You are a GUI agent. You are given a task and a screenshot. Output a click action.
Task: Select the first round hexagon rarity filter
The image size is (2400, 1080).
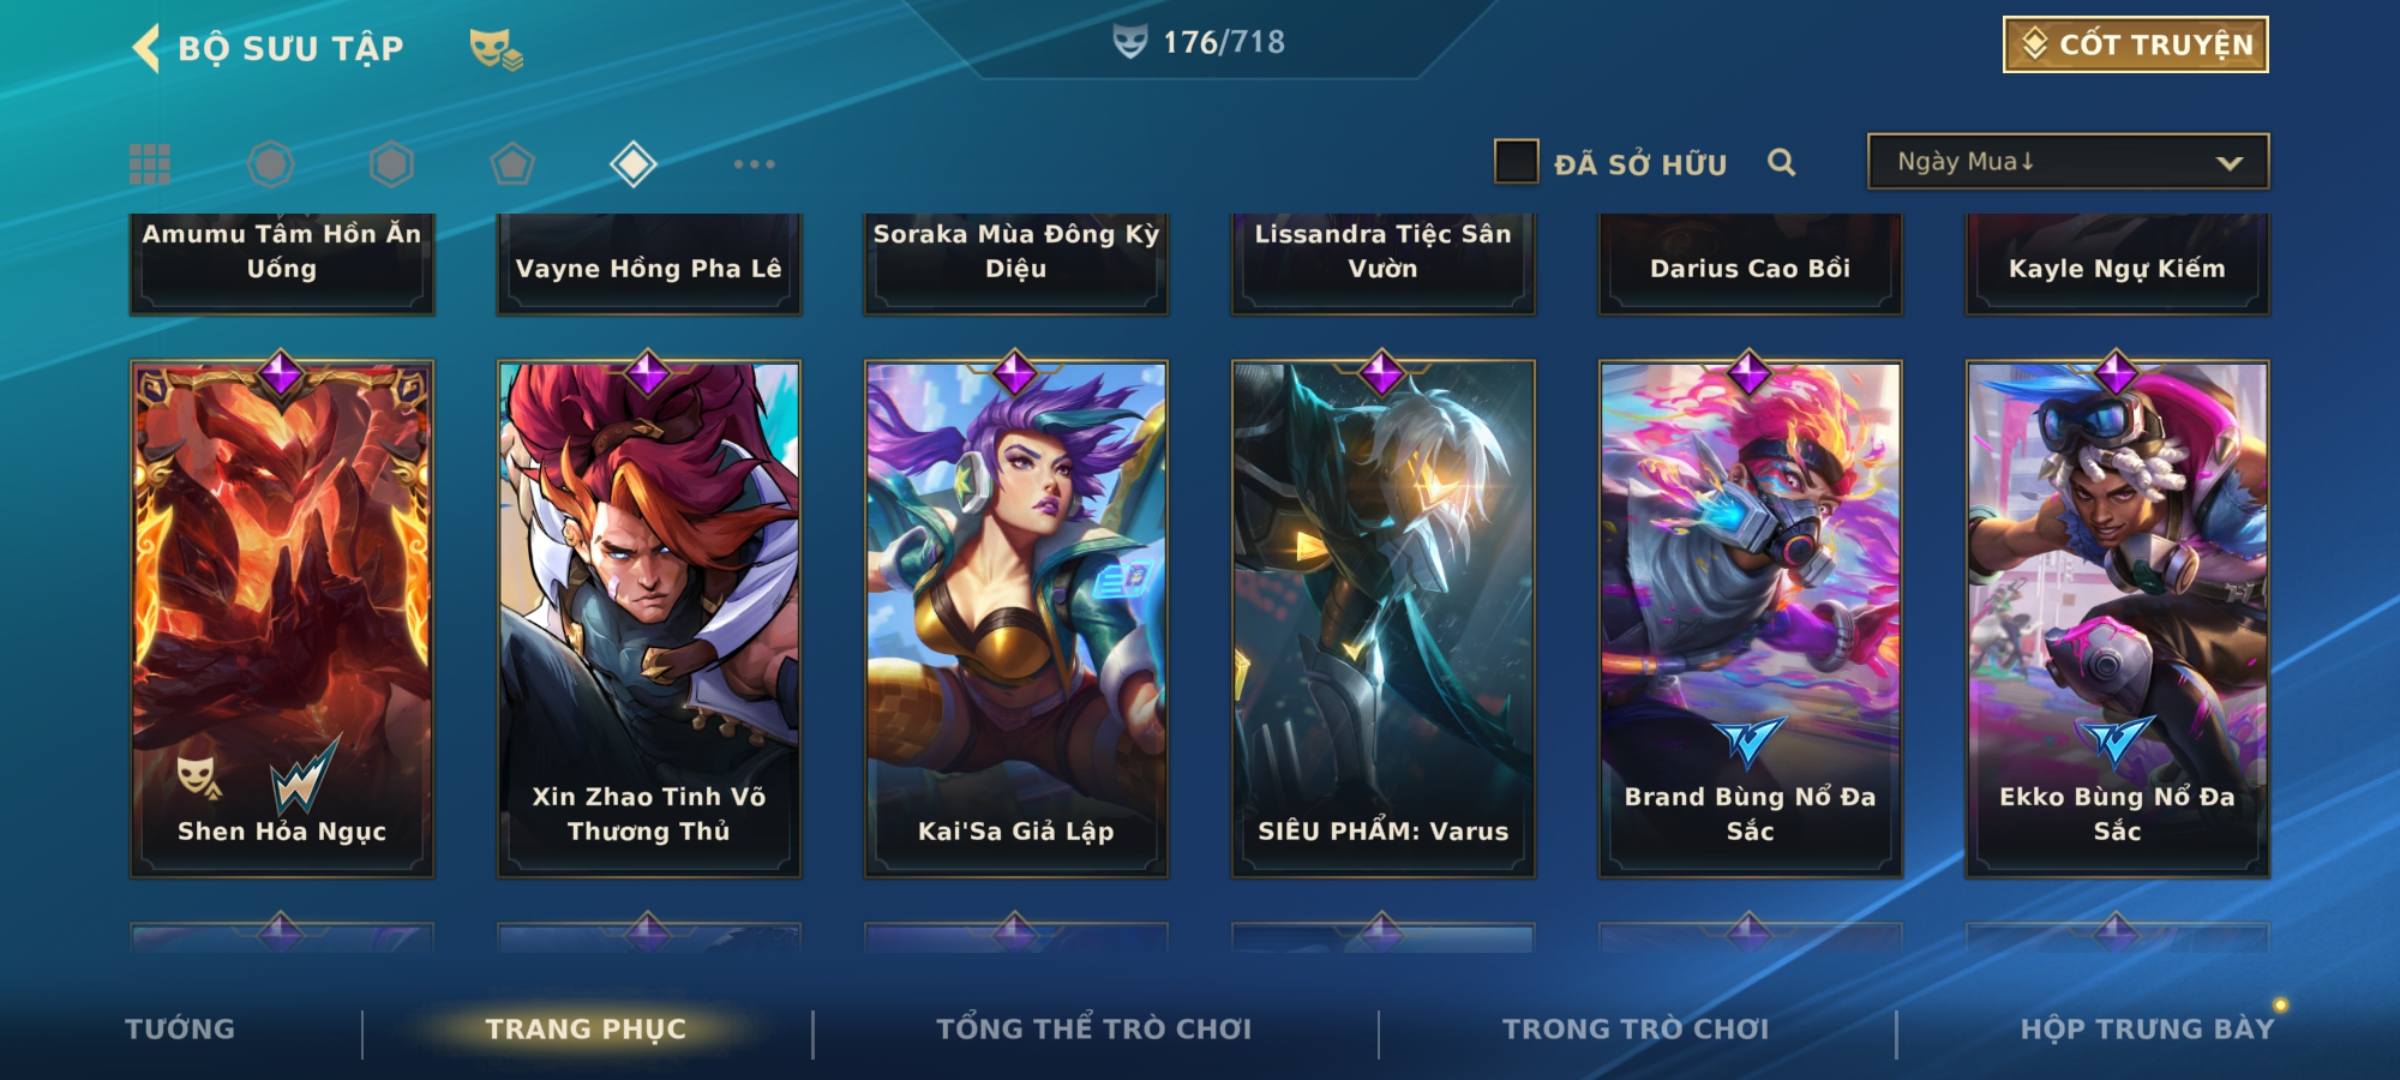click(271, 164)
